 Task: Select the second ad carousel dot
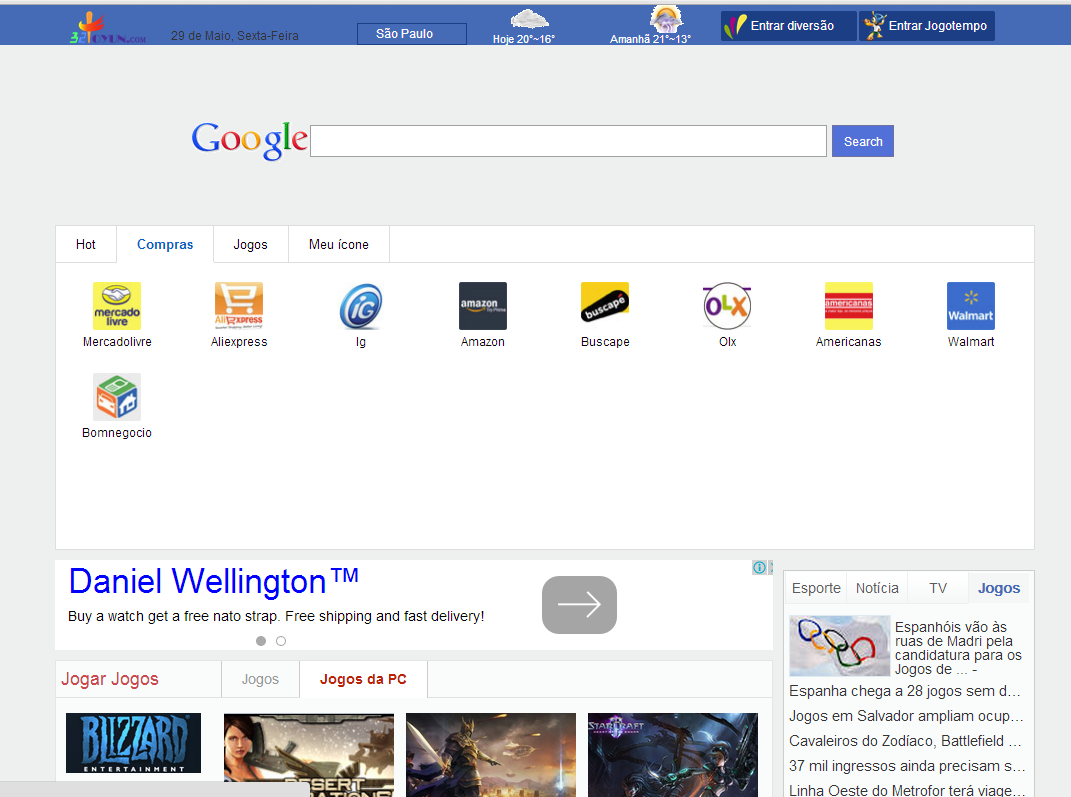pyautogui.click(x=281, y=641)
